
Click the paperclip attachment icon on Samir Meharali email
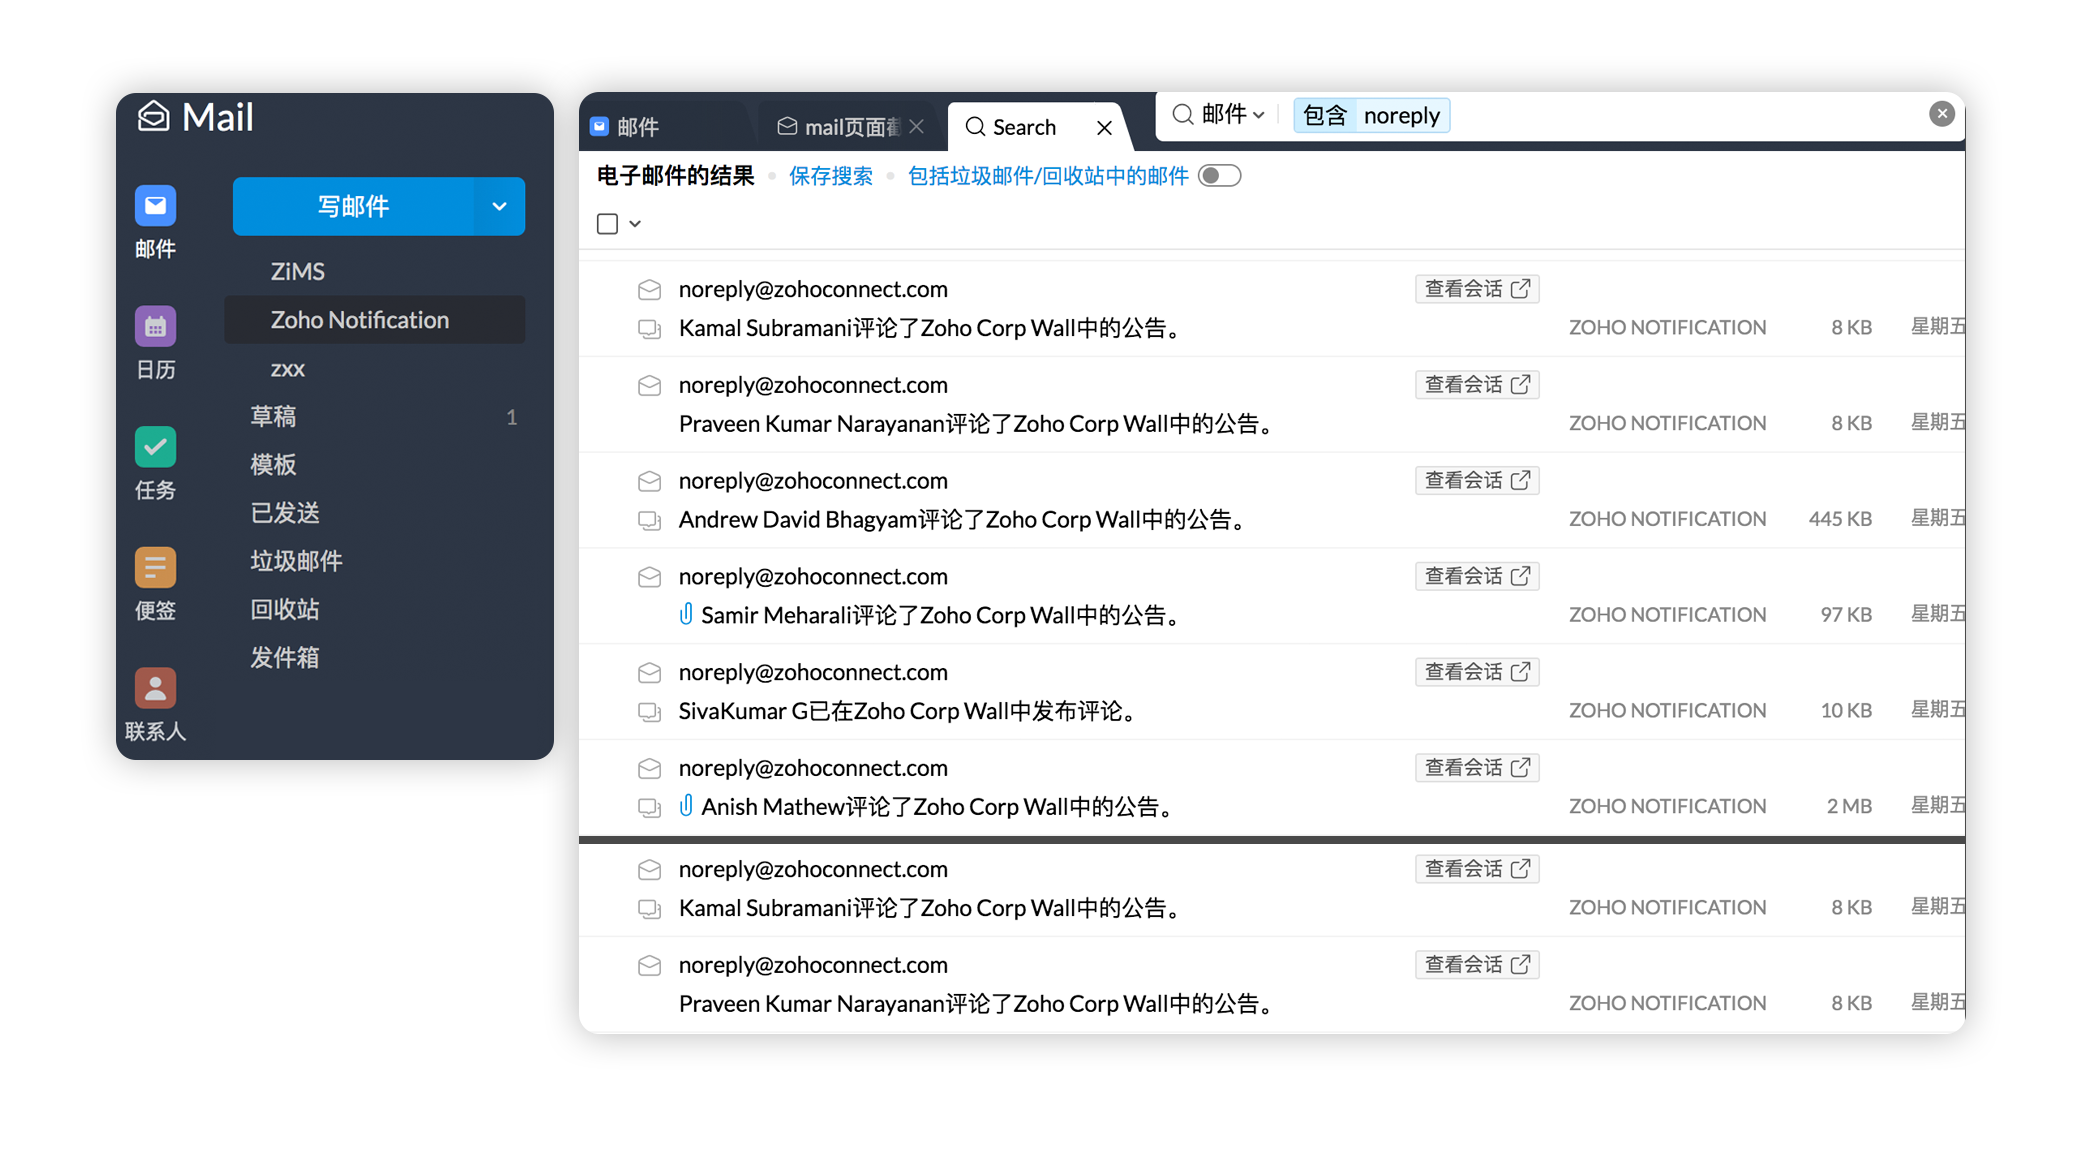pos(686,614)
